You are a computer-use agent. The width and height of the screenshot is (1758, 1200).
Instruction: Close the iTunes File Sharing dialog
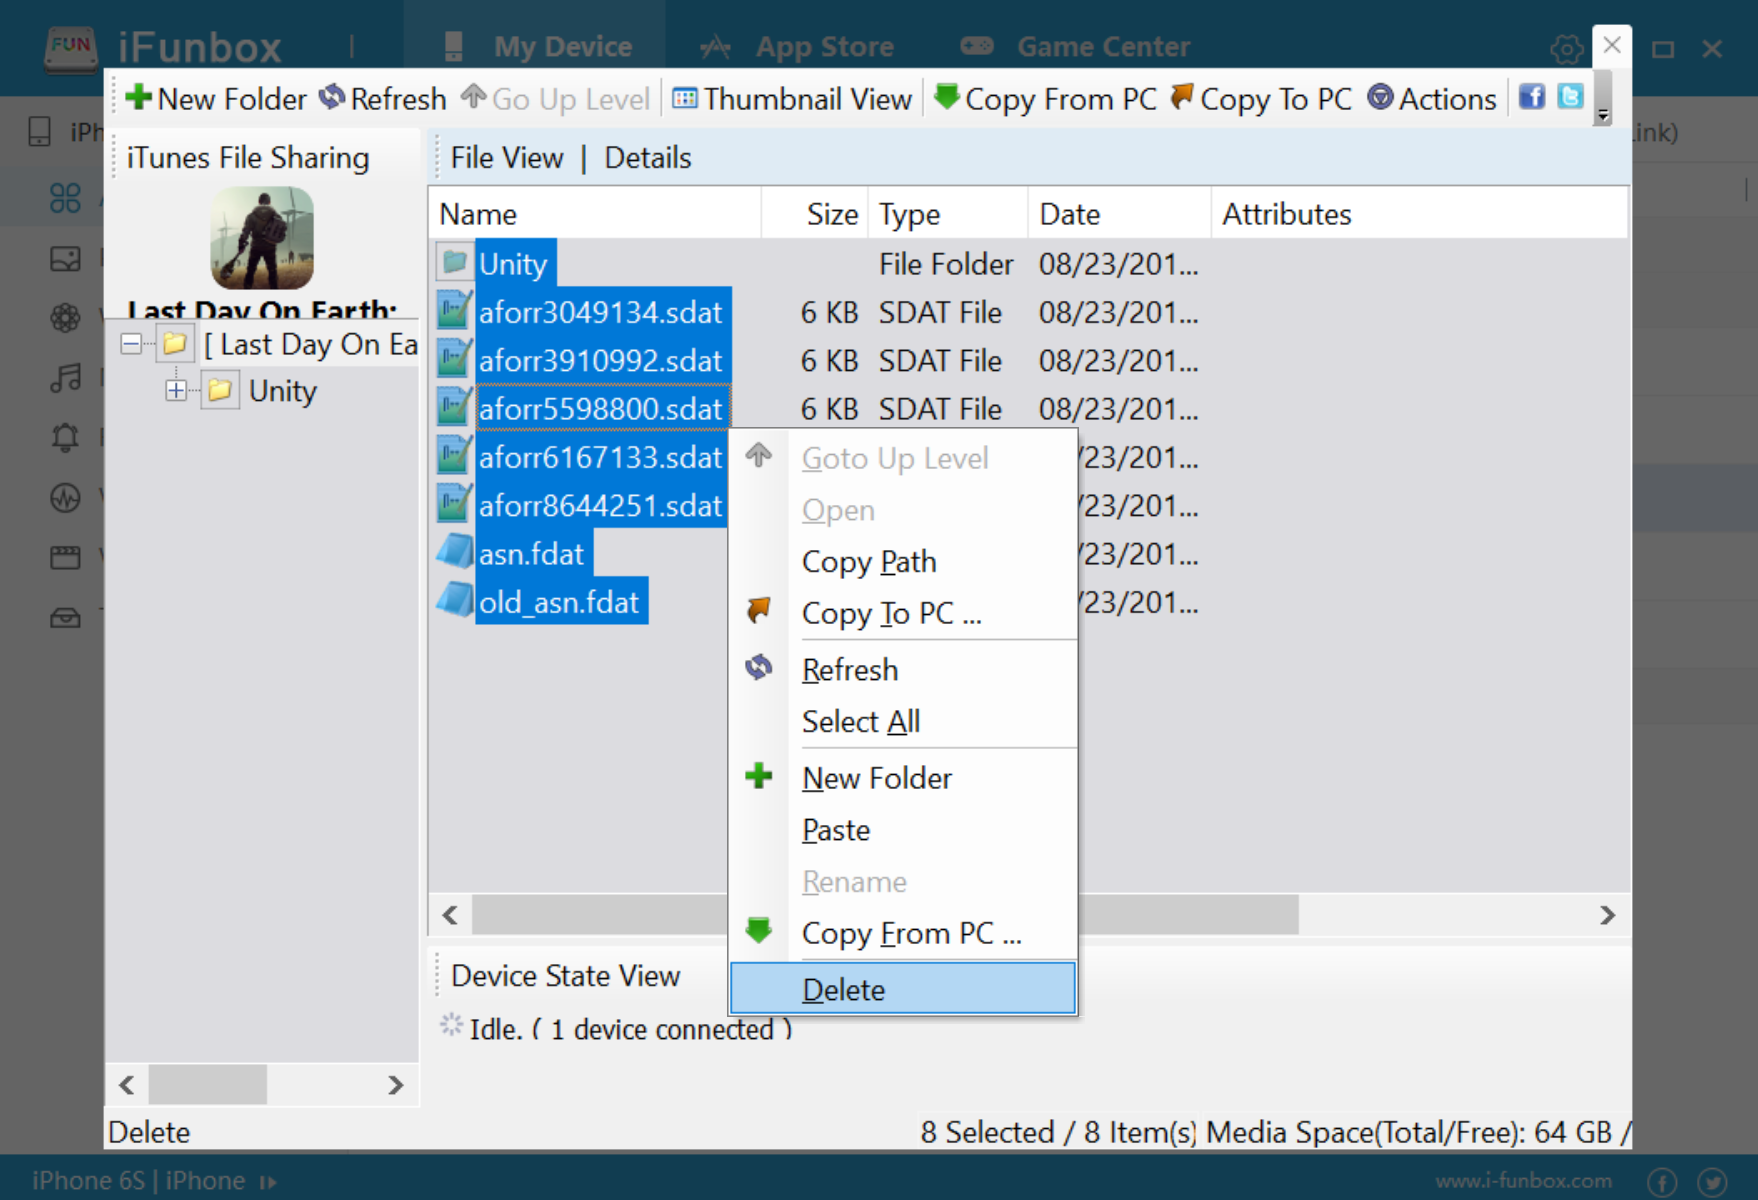coord(1612,45)
